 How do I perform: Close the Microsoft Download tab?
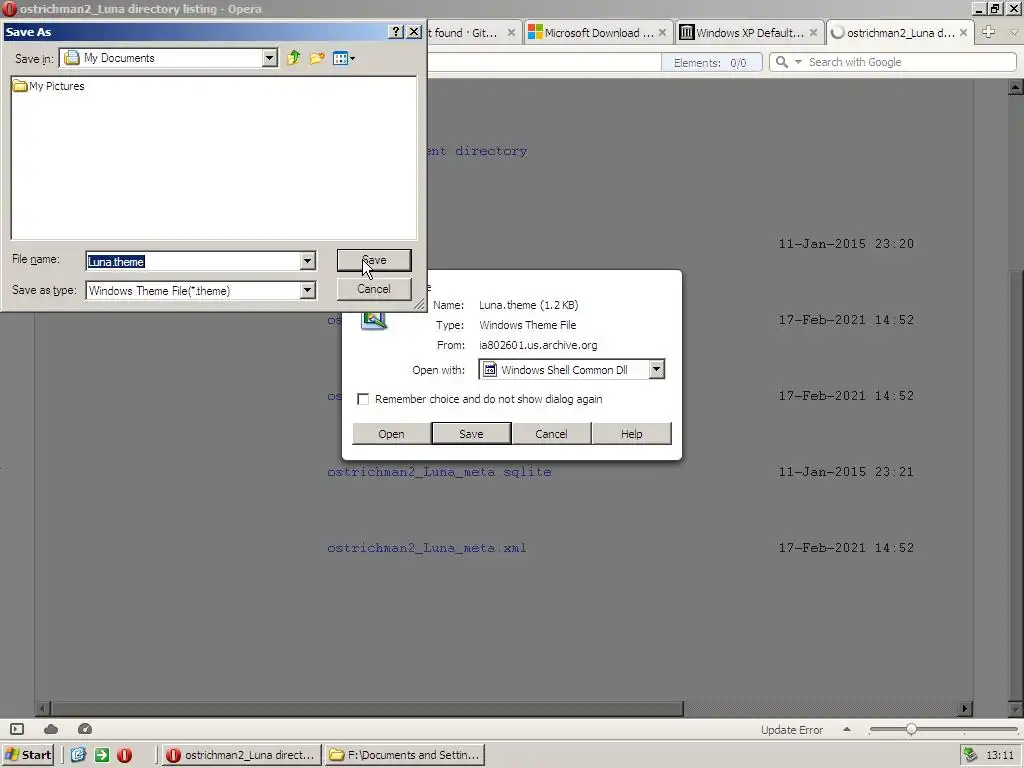point(662,33)
